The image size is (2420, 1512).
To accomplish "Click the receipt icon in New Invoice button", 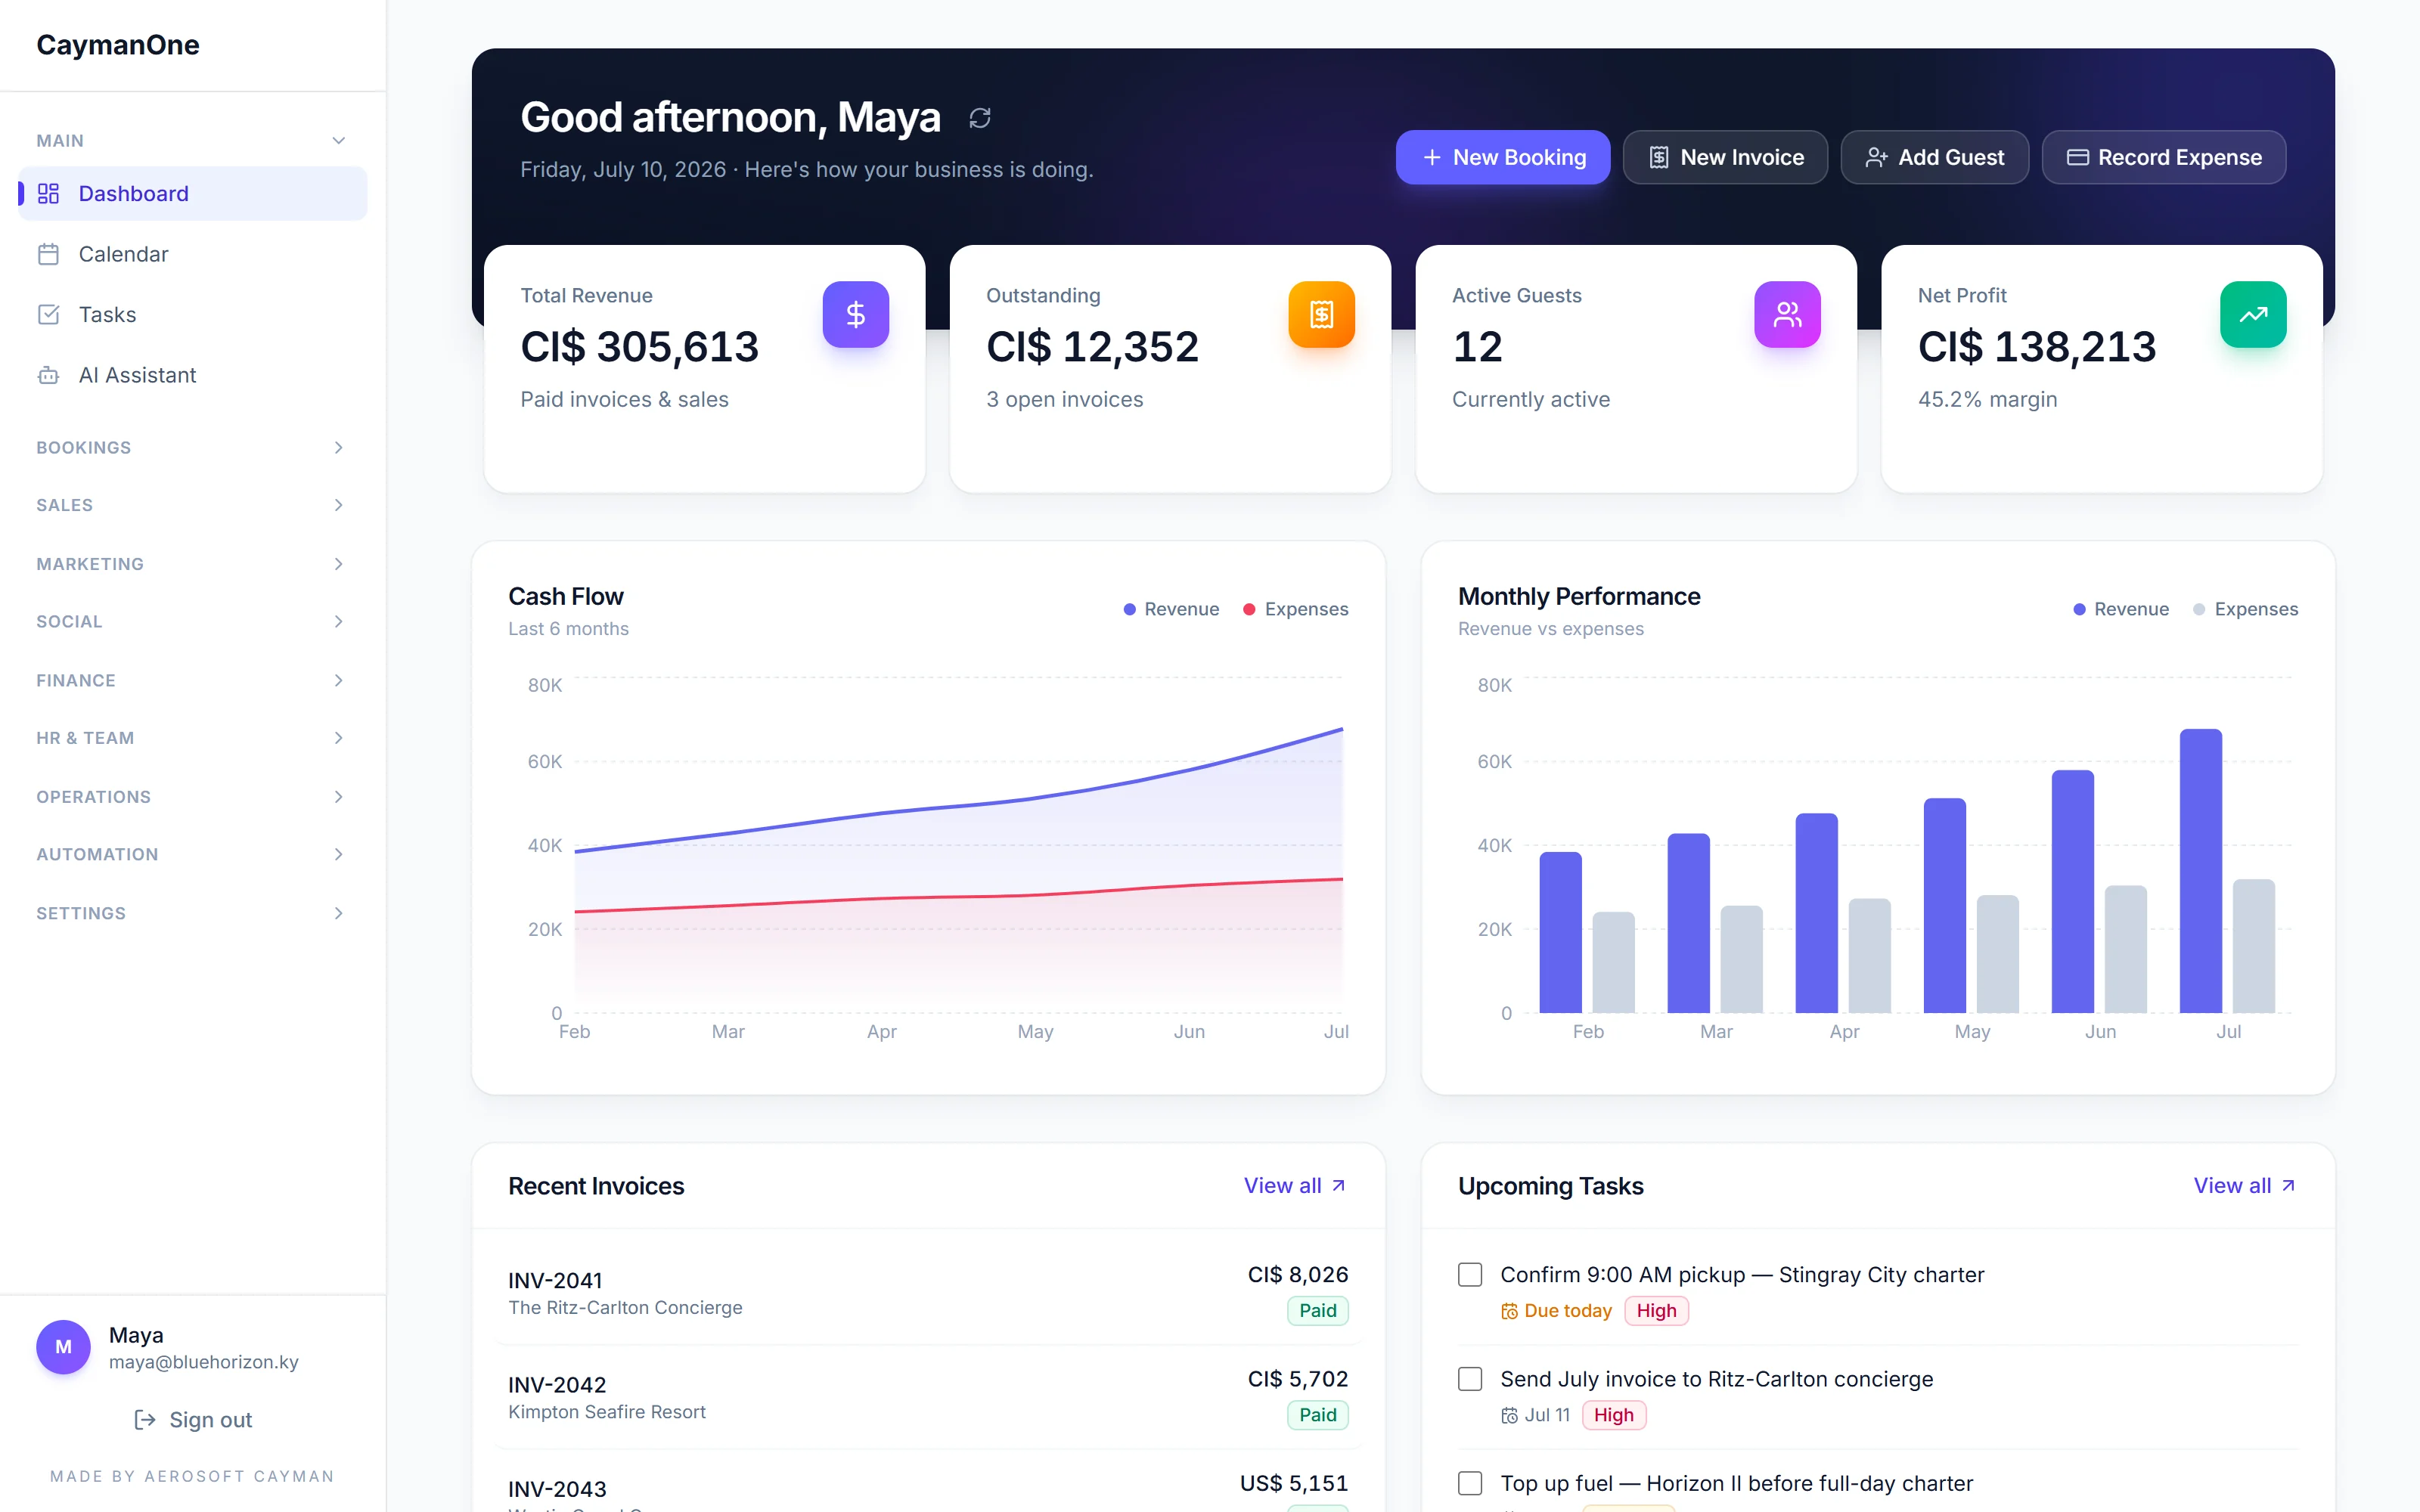I will click(1659, 157).
